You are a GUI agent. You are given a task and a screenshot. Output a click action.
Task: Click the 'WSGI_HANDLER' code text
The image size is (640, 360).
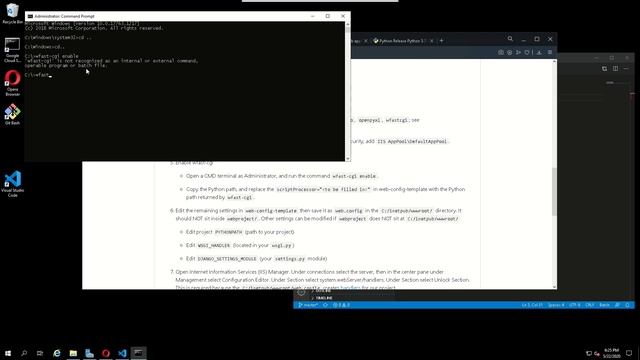pos(214,246)
